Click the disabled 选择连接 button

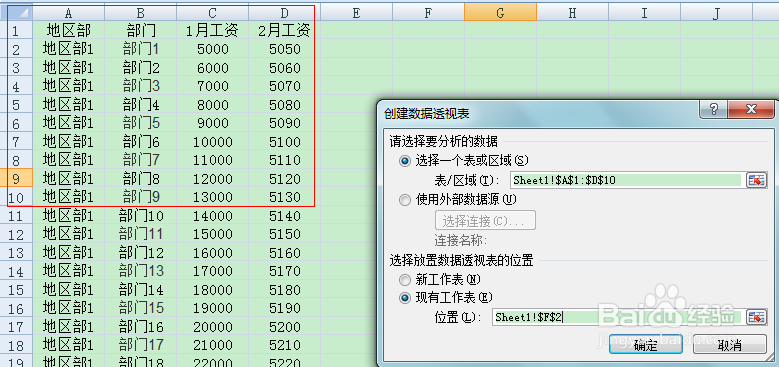click(x=485, y=220)
